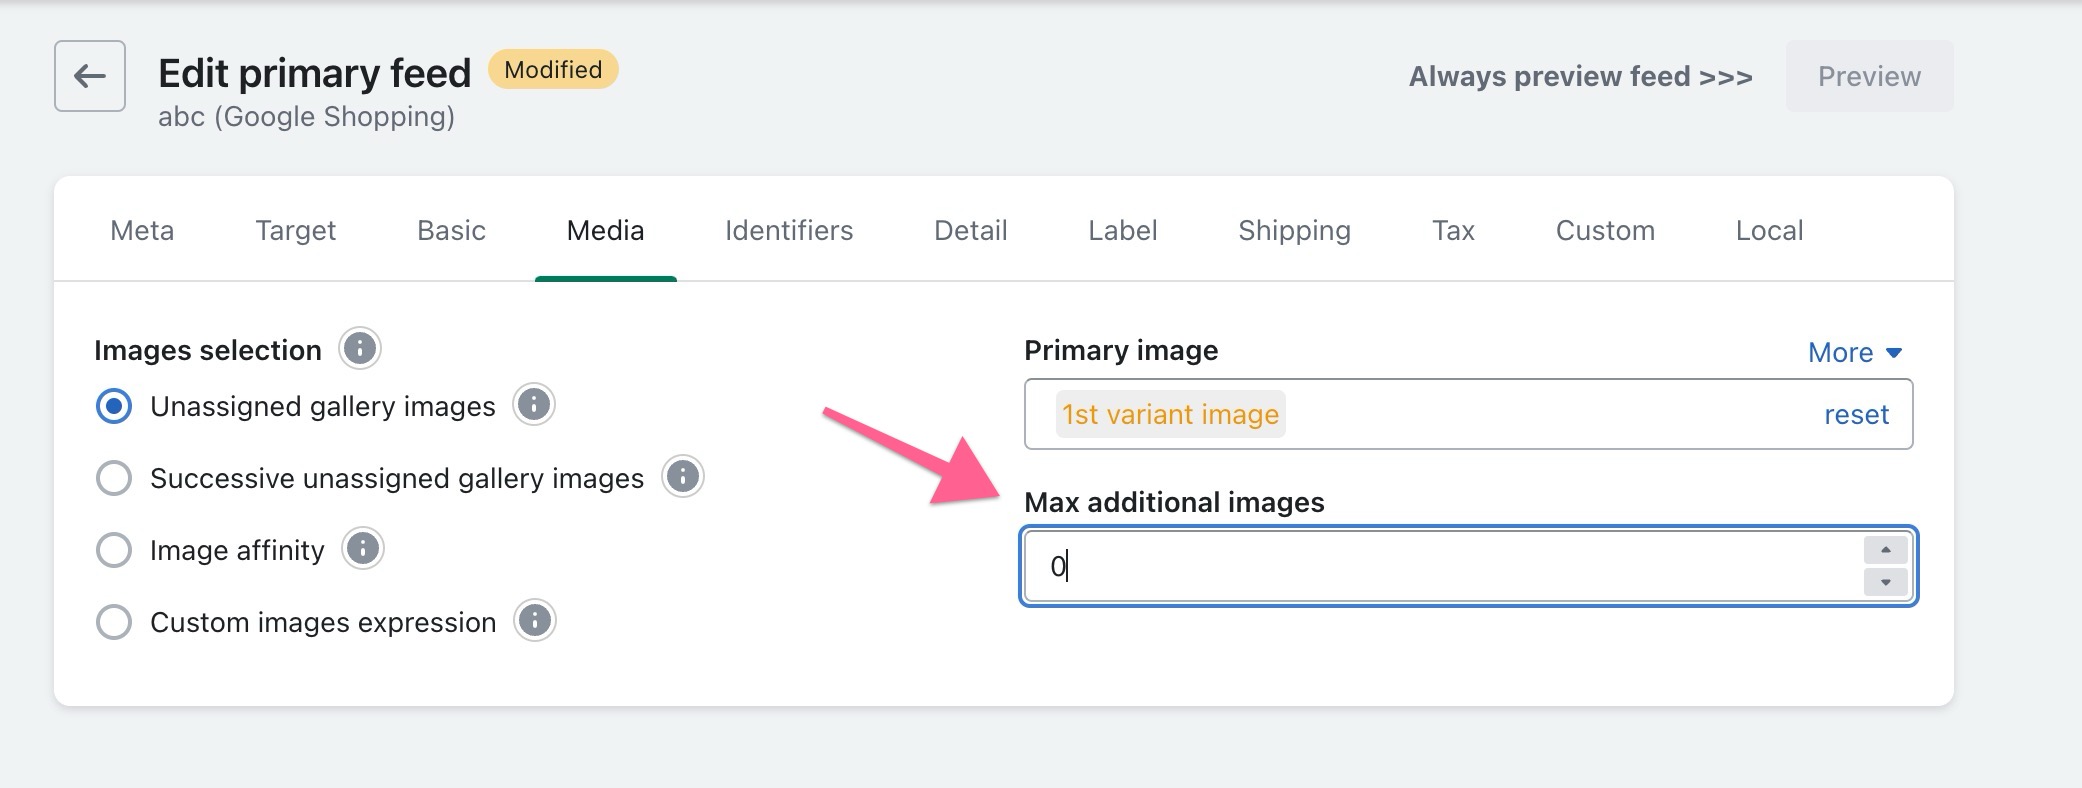Click the Image affinity info icon
This screenshot has width=2082, height=788.
pos(361,549)
